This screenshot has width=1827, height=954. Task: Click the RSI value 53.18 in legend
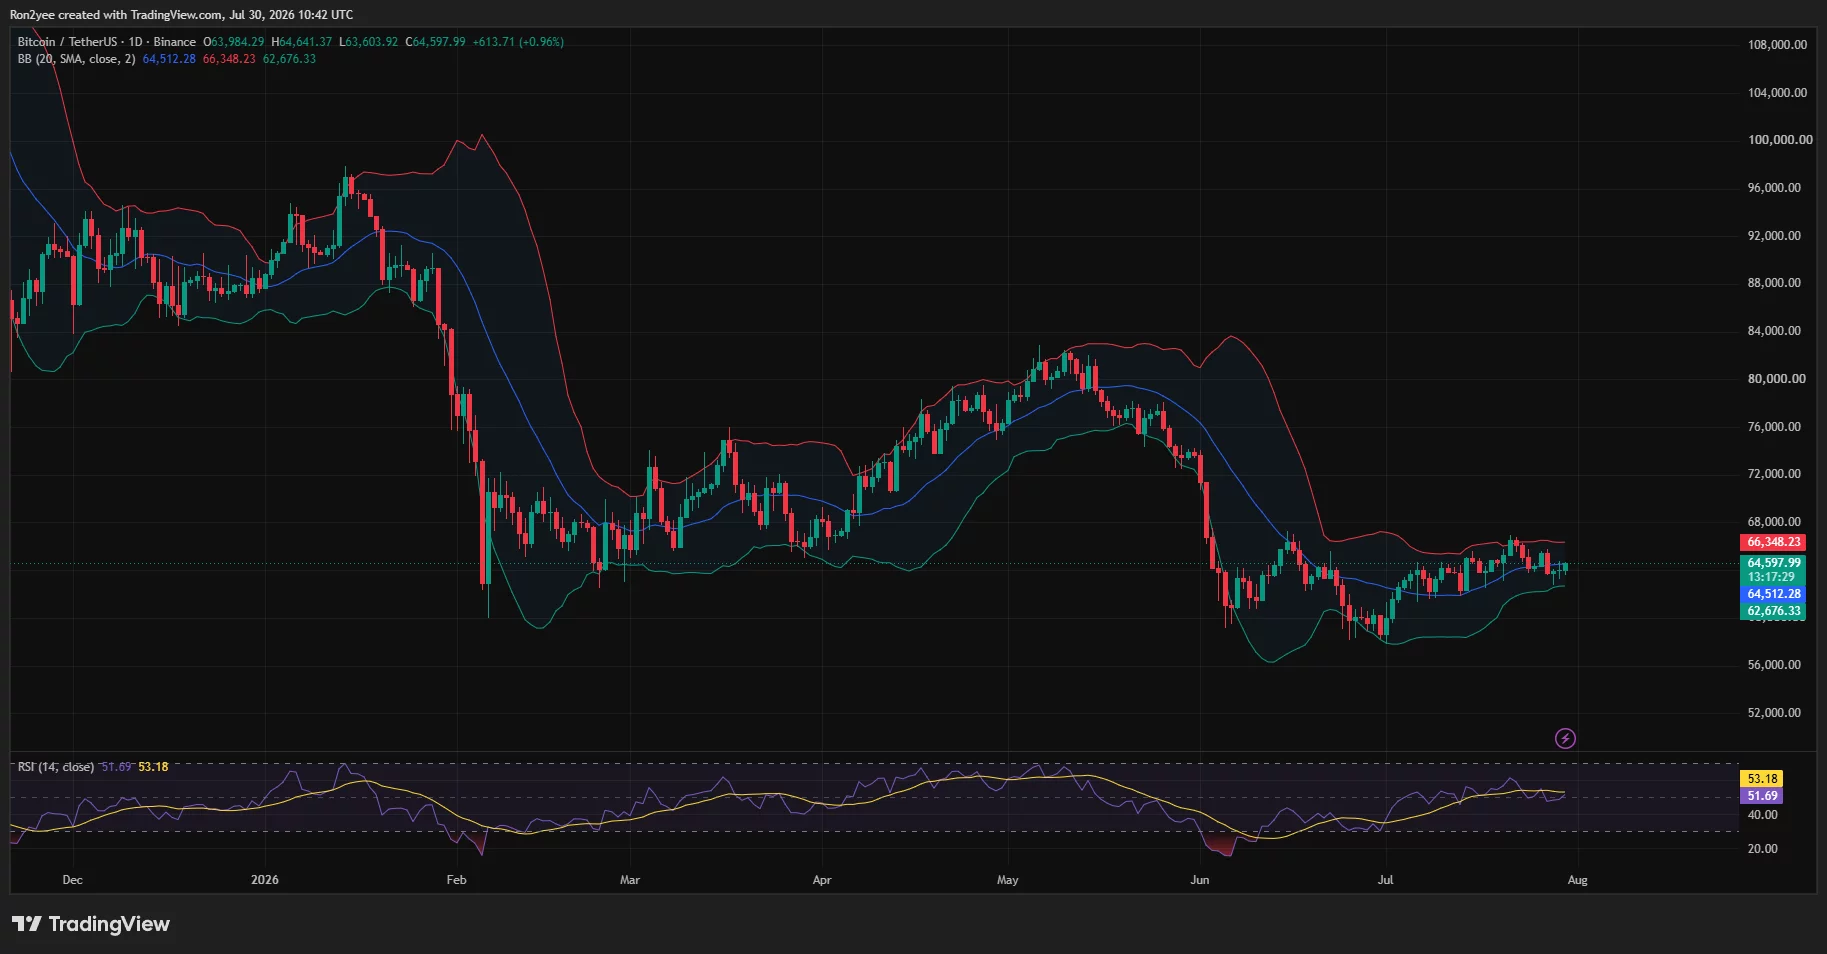point(153,767)
